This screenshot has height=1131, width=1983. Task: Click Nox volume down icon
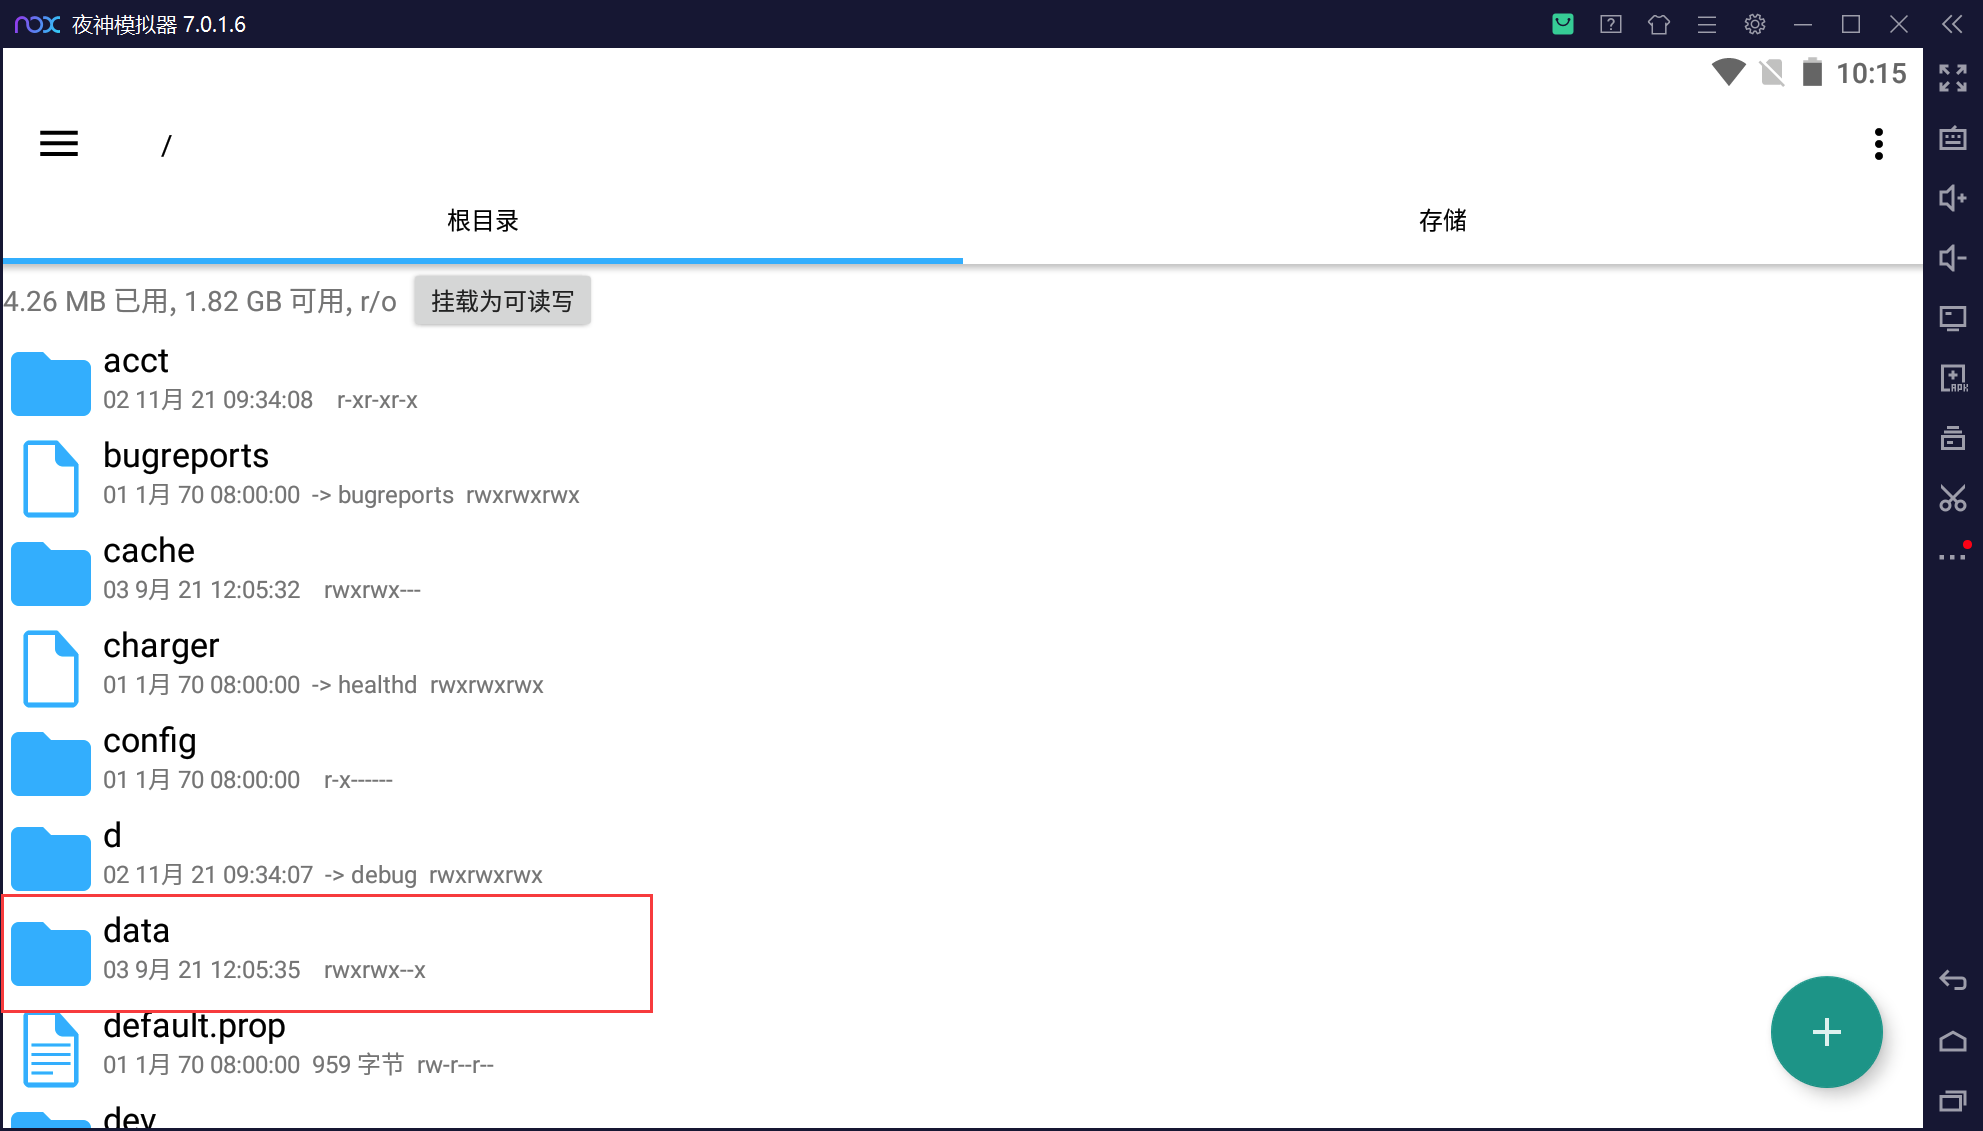point(1953,258)
